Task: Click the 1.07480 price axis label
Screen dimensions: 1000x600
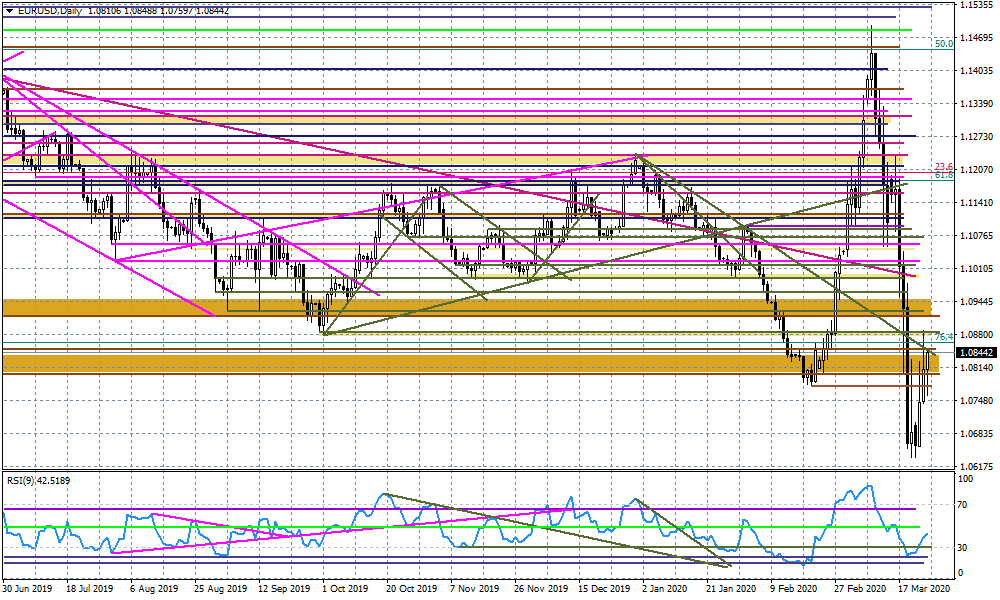Action: [x=976, y=400]
